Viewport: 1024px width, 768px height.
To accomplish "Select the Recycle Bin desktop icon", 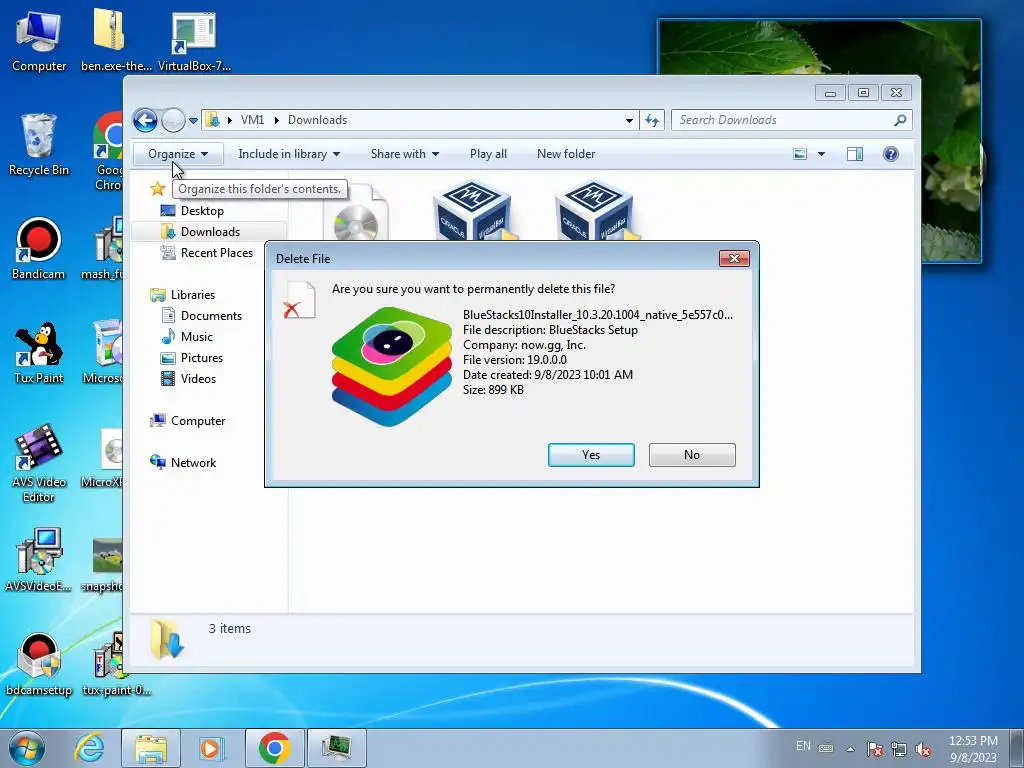I will tap(39, 146).
